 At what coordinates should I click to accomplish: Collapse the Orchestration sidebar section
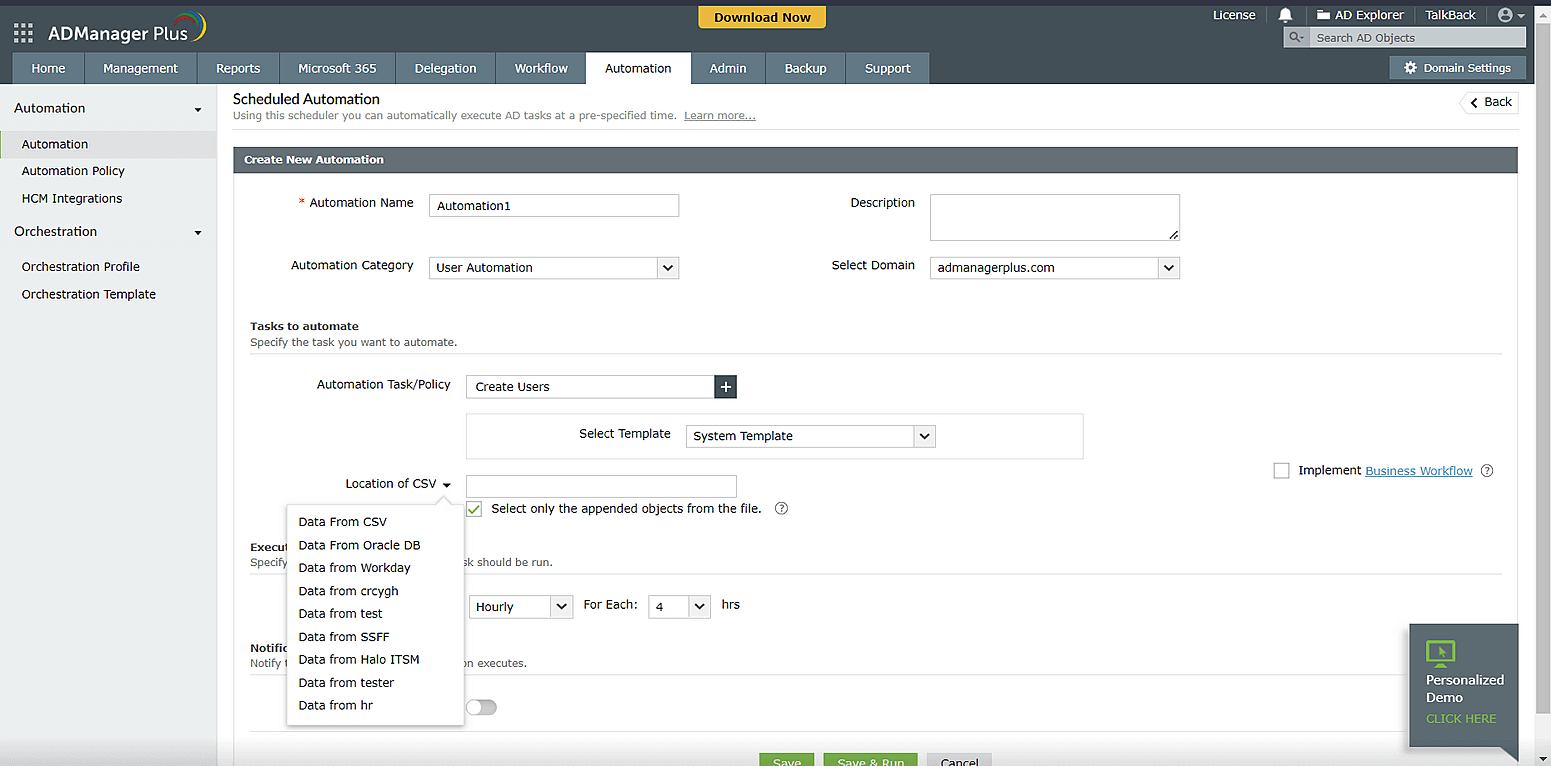[198, 232]
